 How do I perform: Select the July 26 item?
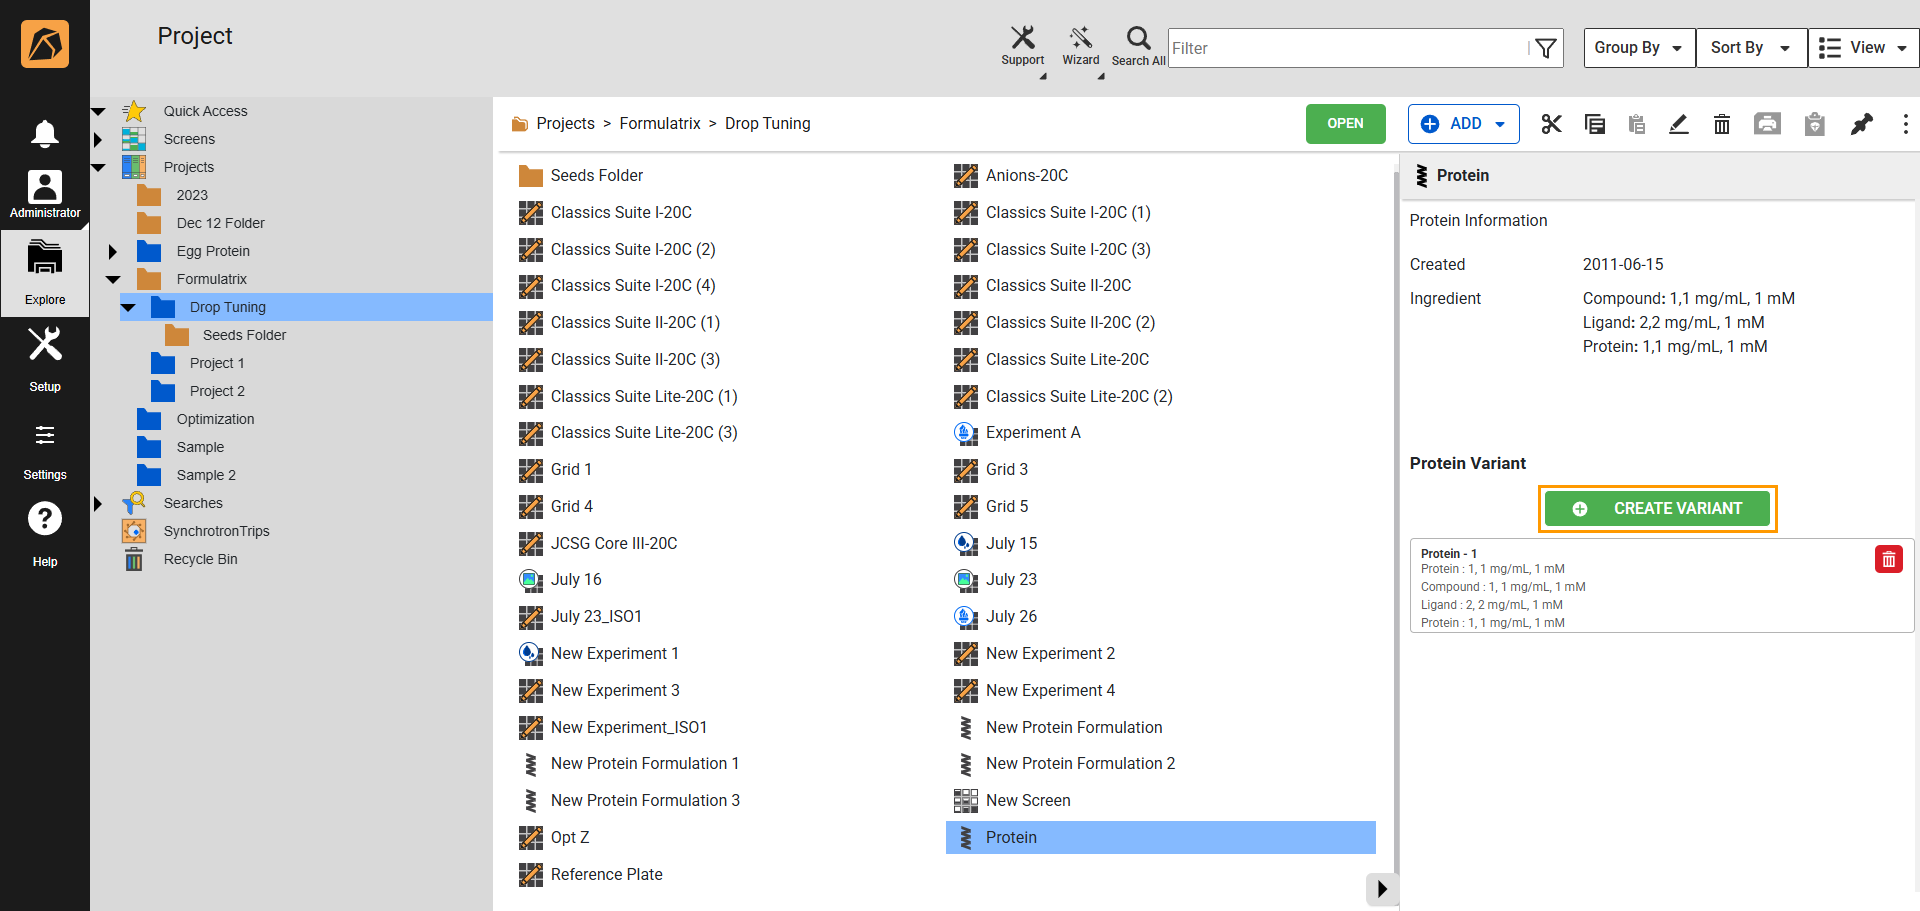click(1011, 616)
